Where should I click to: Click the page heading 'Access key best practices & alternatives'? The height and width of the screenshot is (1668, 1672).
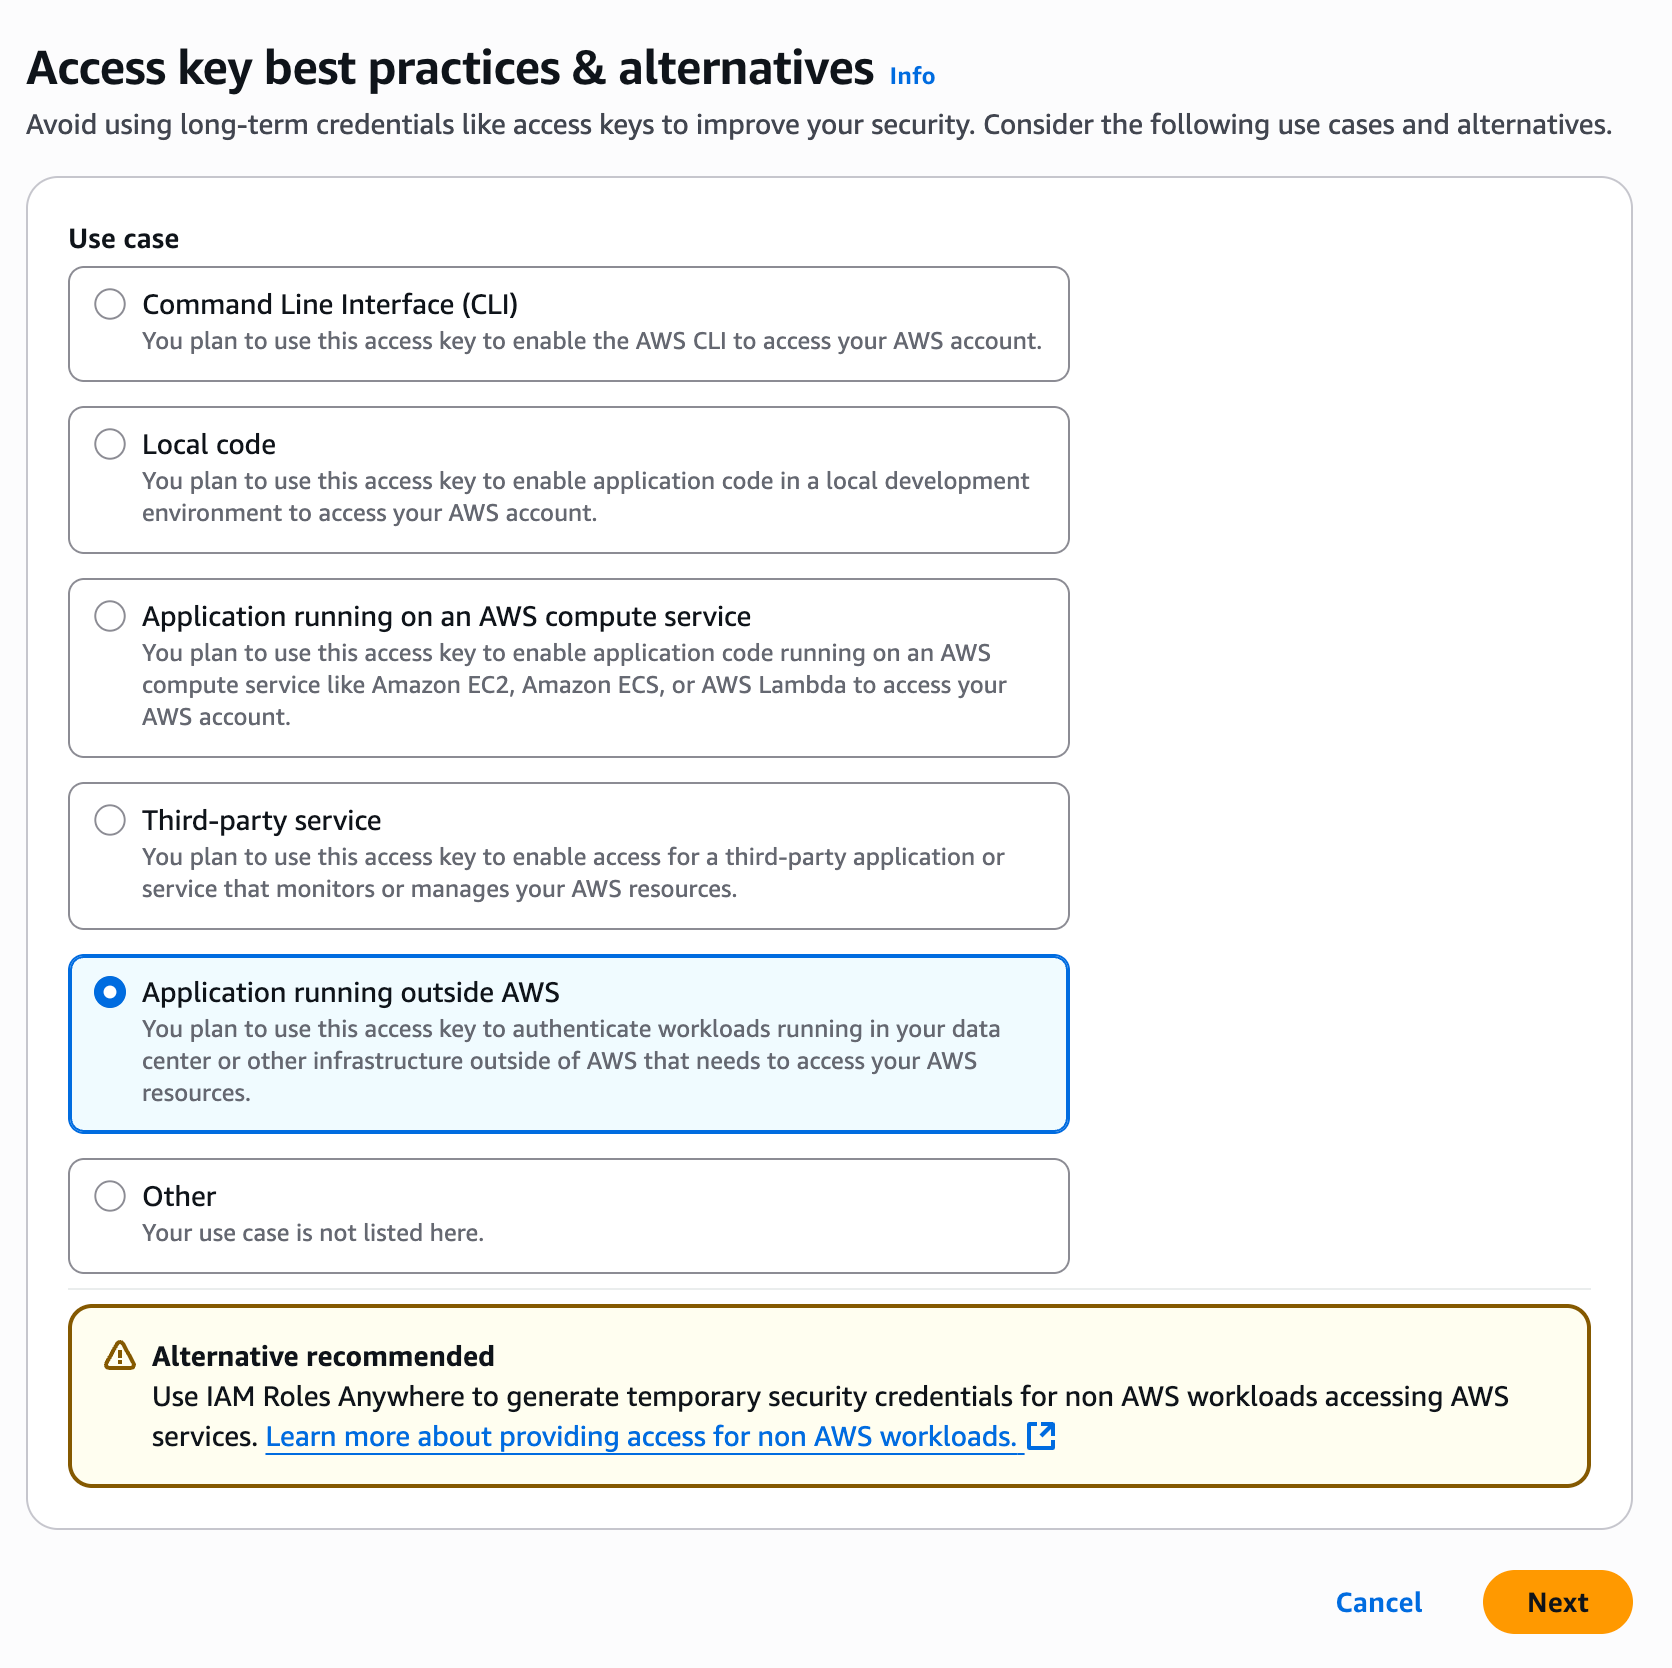click(450, 68)
